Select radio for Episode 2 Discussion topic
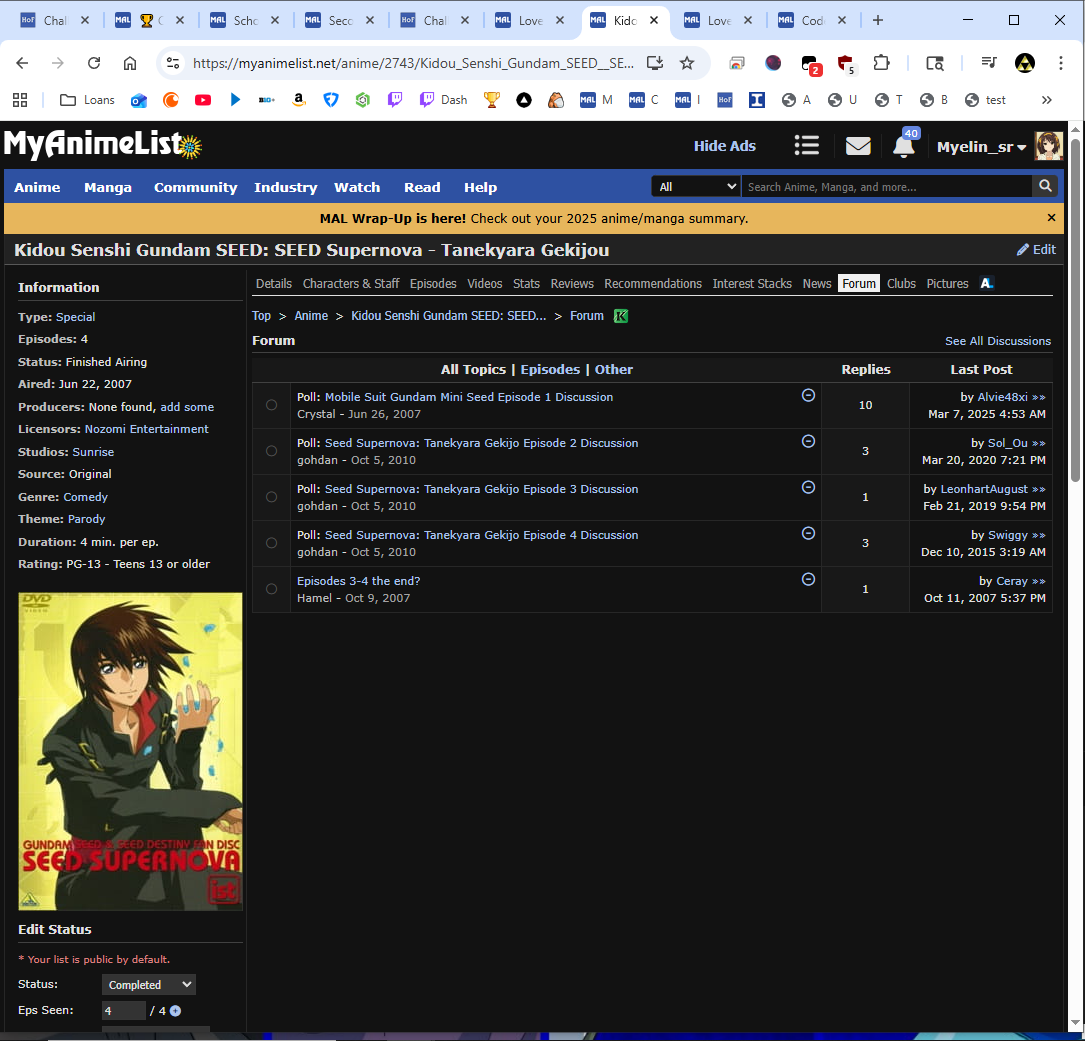The width and height of the screenshot is (1085, 1041). tap(271, 451)
